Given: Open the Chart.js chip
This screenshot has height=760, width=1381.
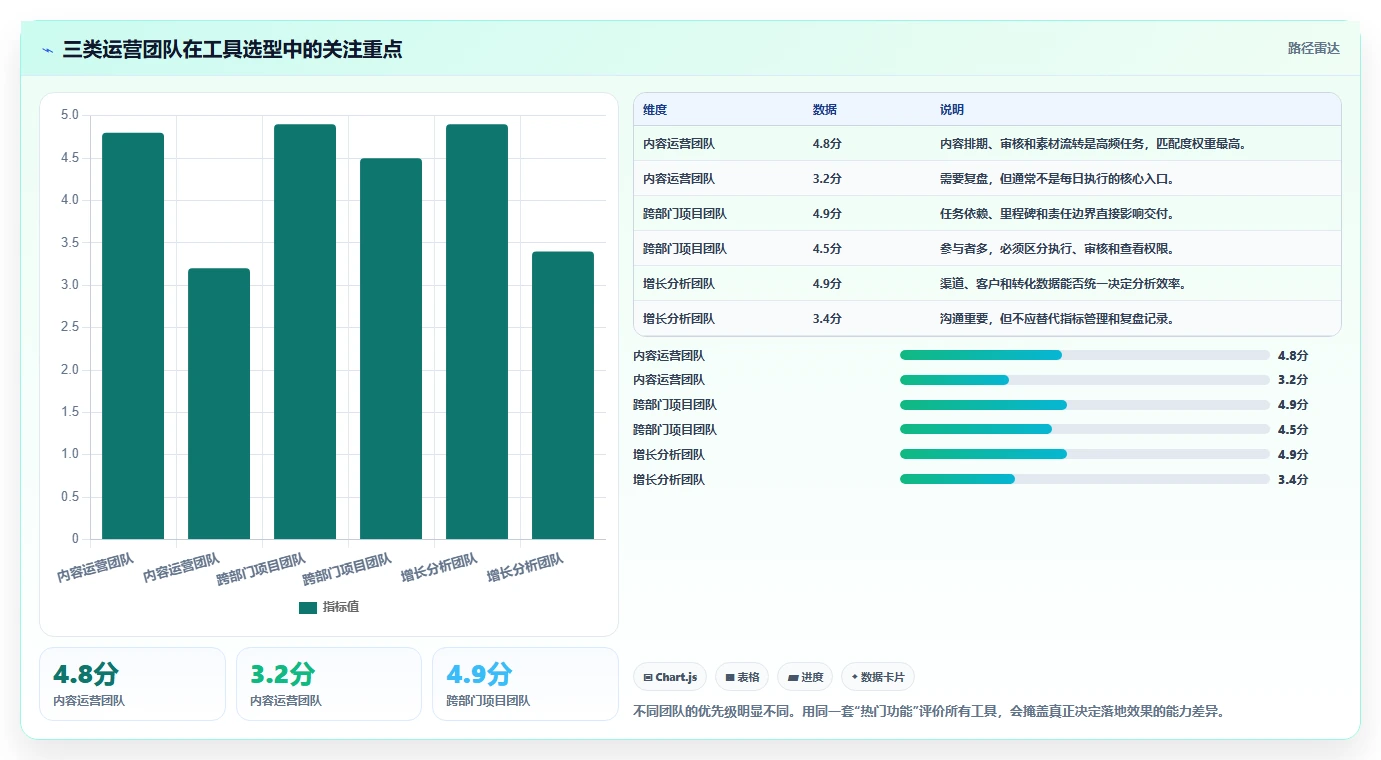Looking at the screenshot, I should (670, 677).
